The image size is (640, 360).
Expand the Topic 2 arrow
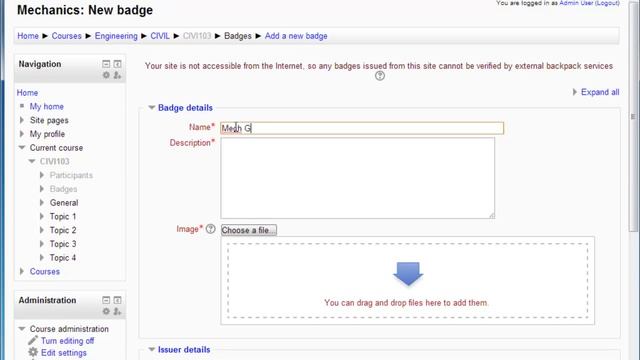(42, 230)
